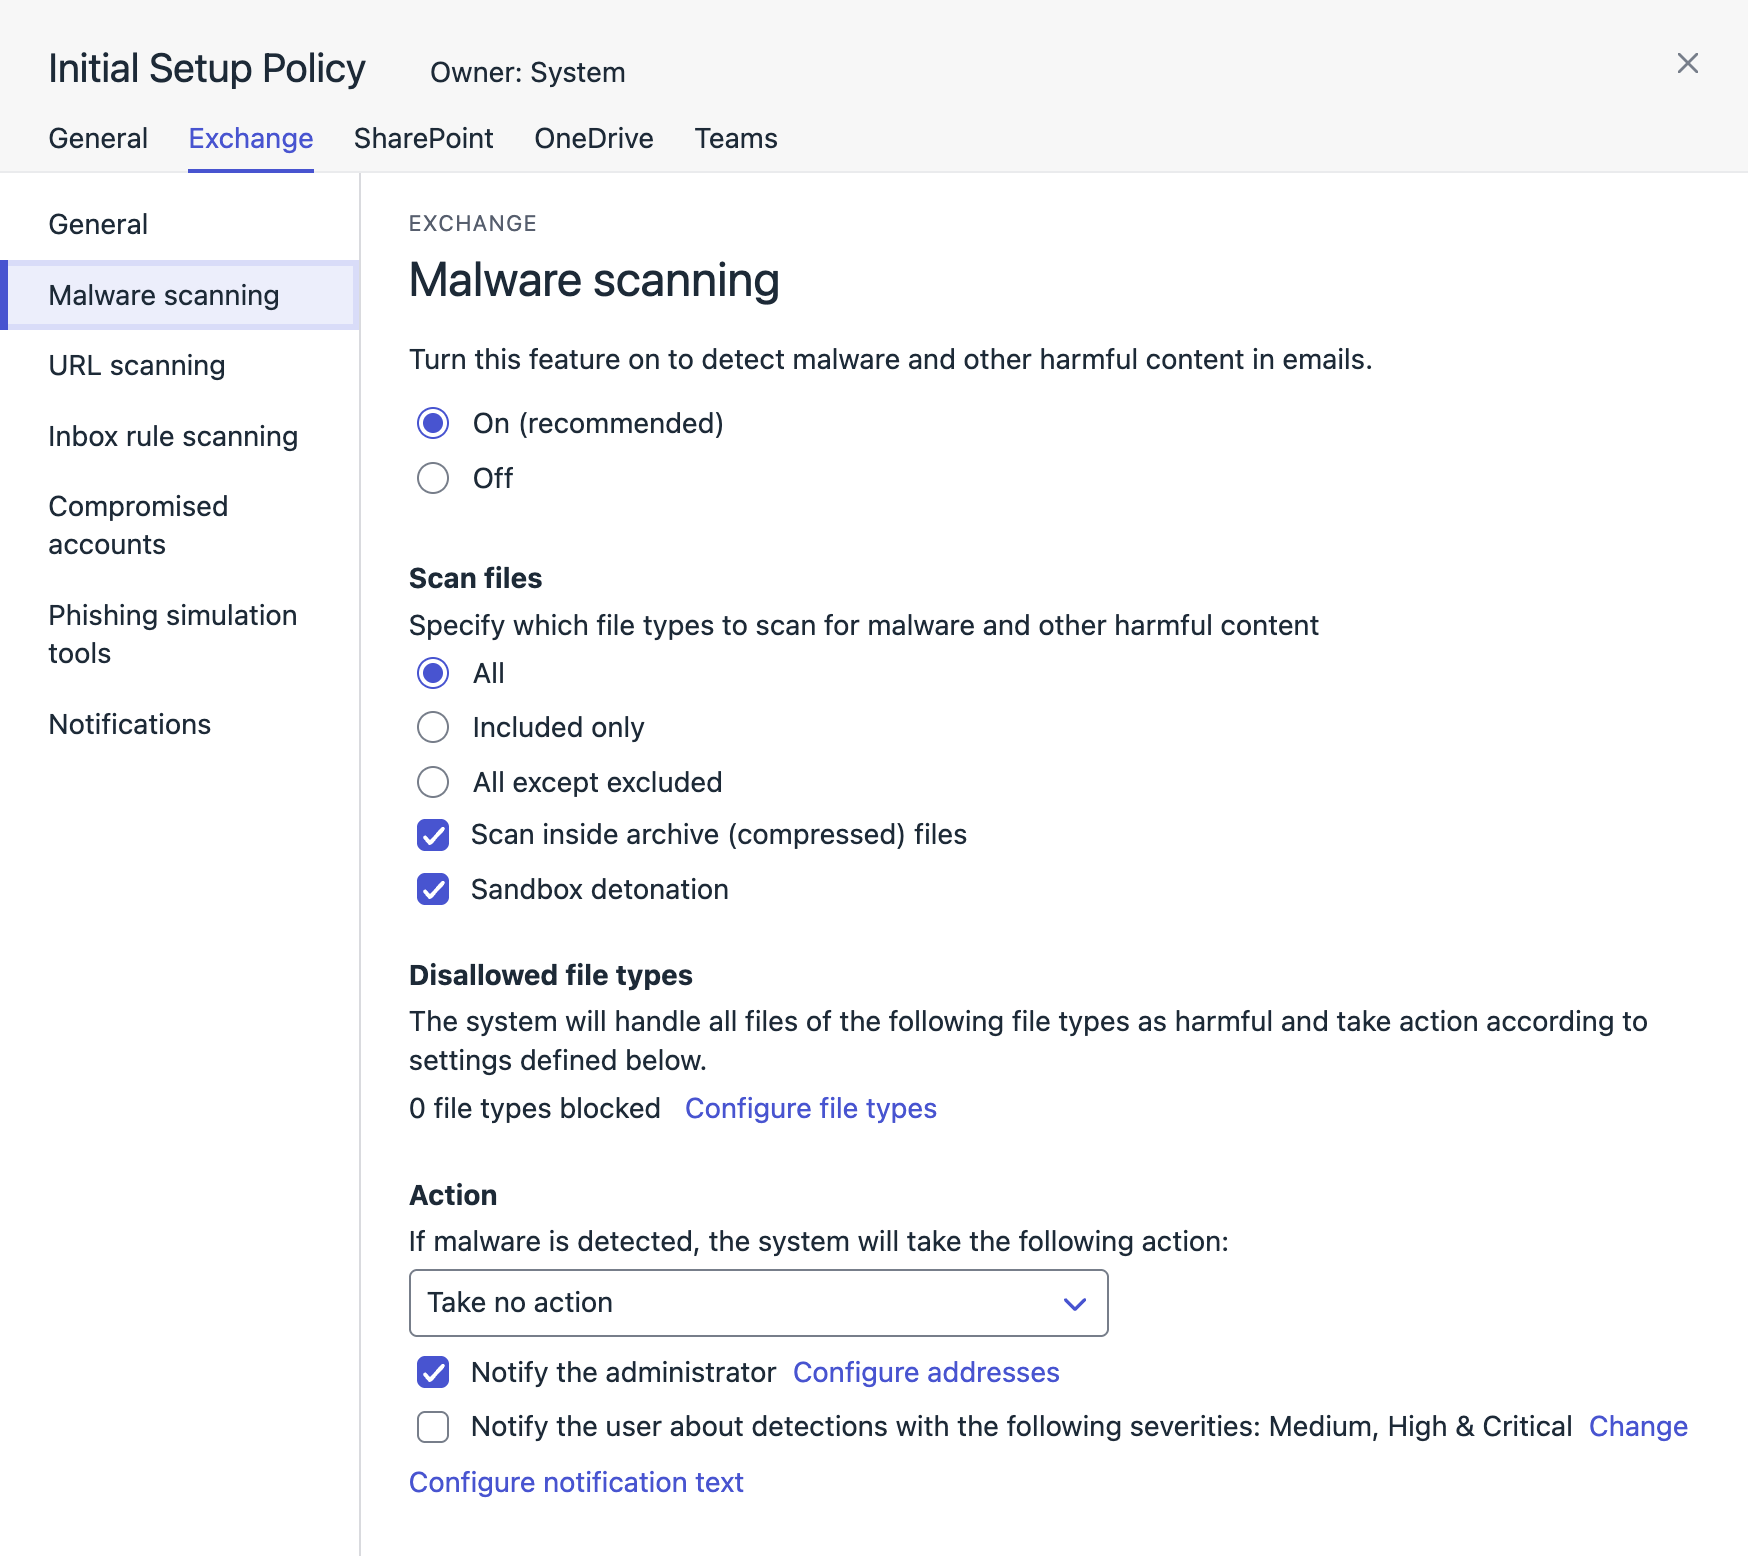
Task: Close the Initial Setup Policy dialog
Action: (x=1687, y=64)
